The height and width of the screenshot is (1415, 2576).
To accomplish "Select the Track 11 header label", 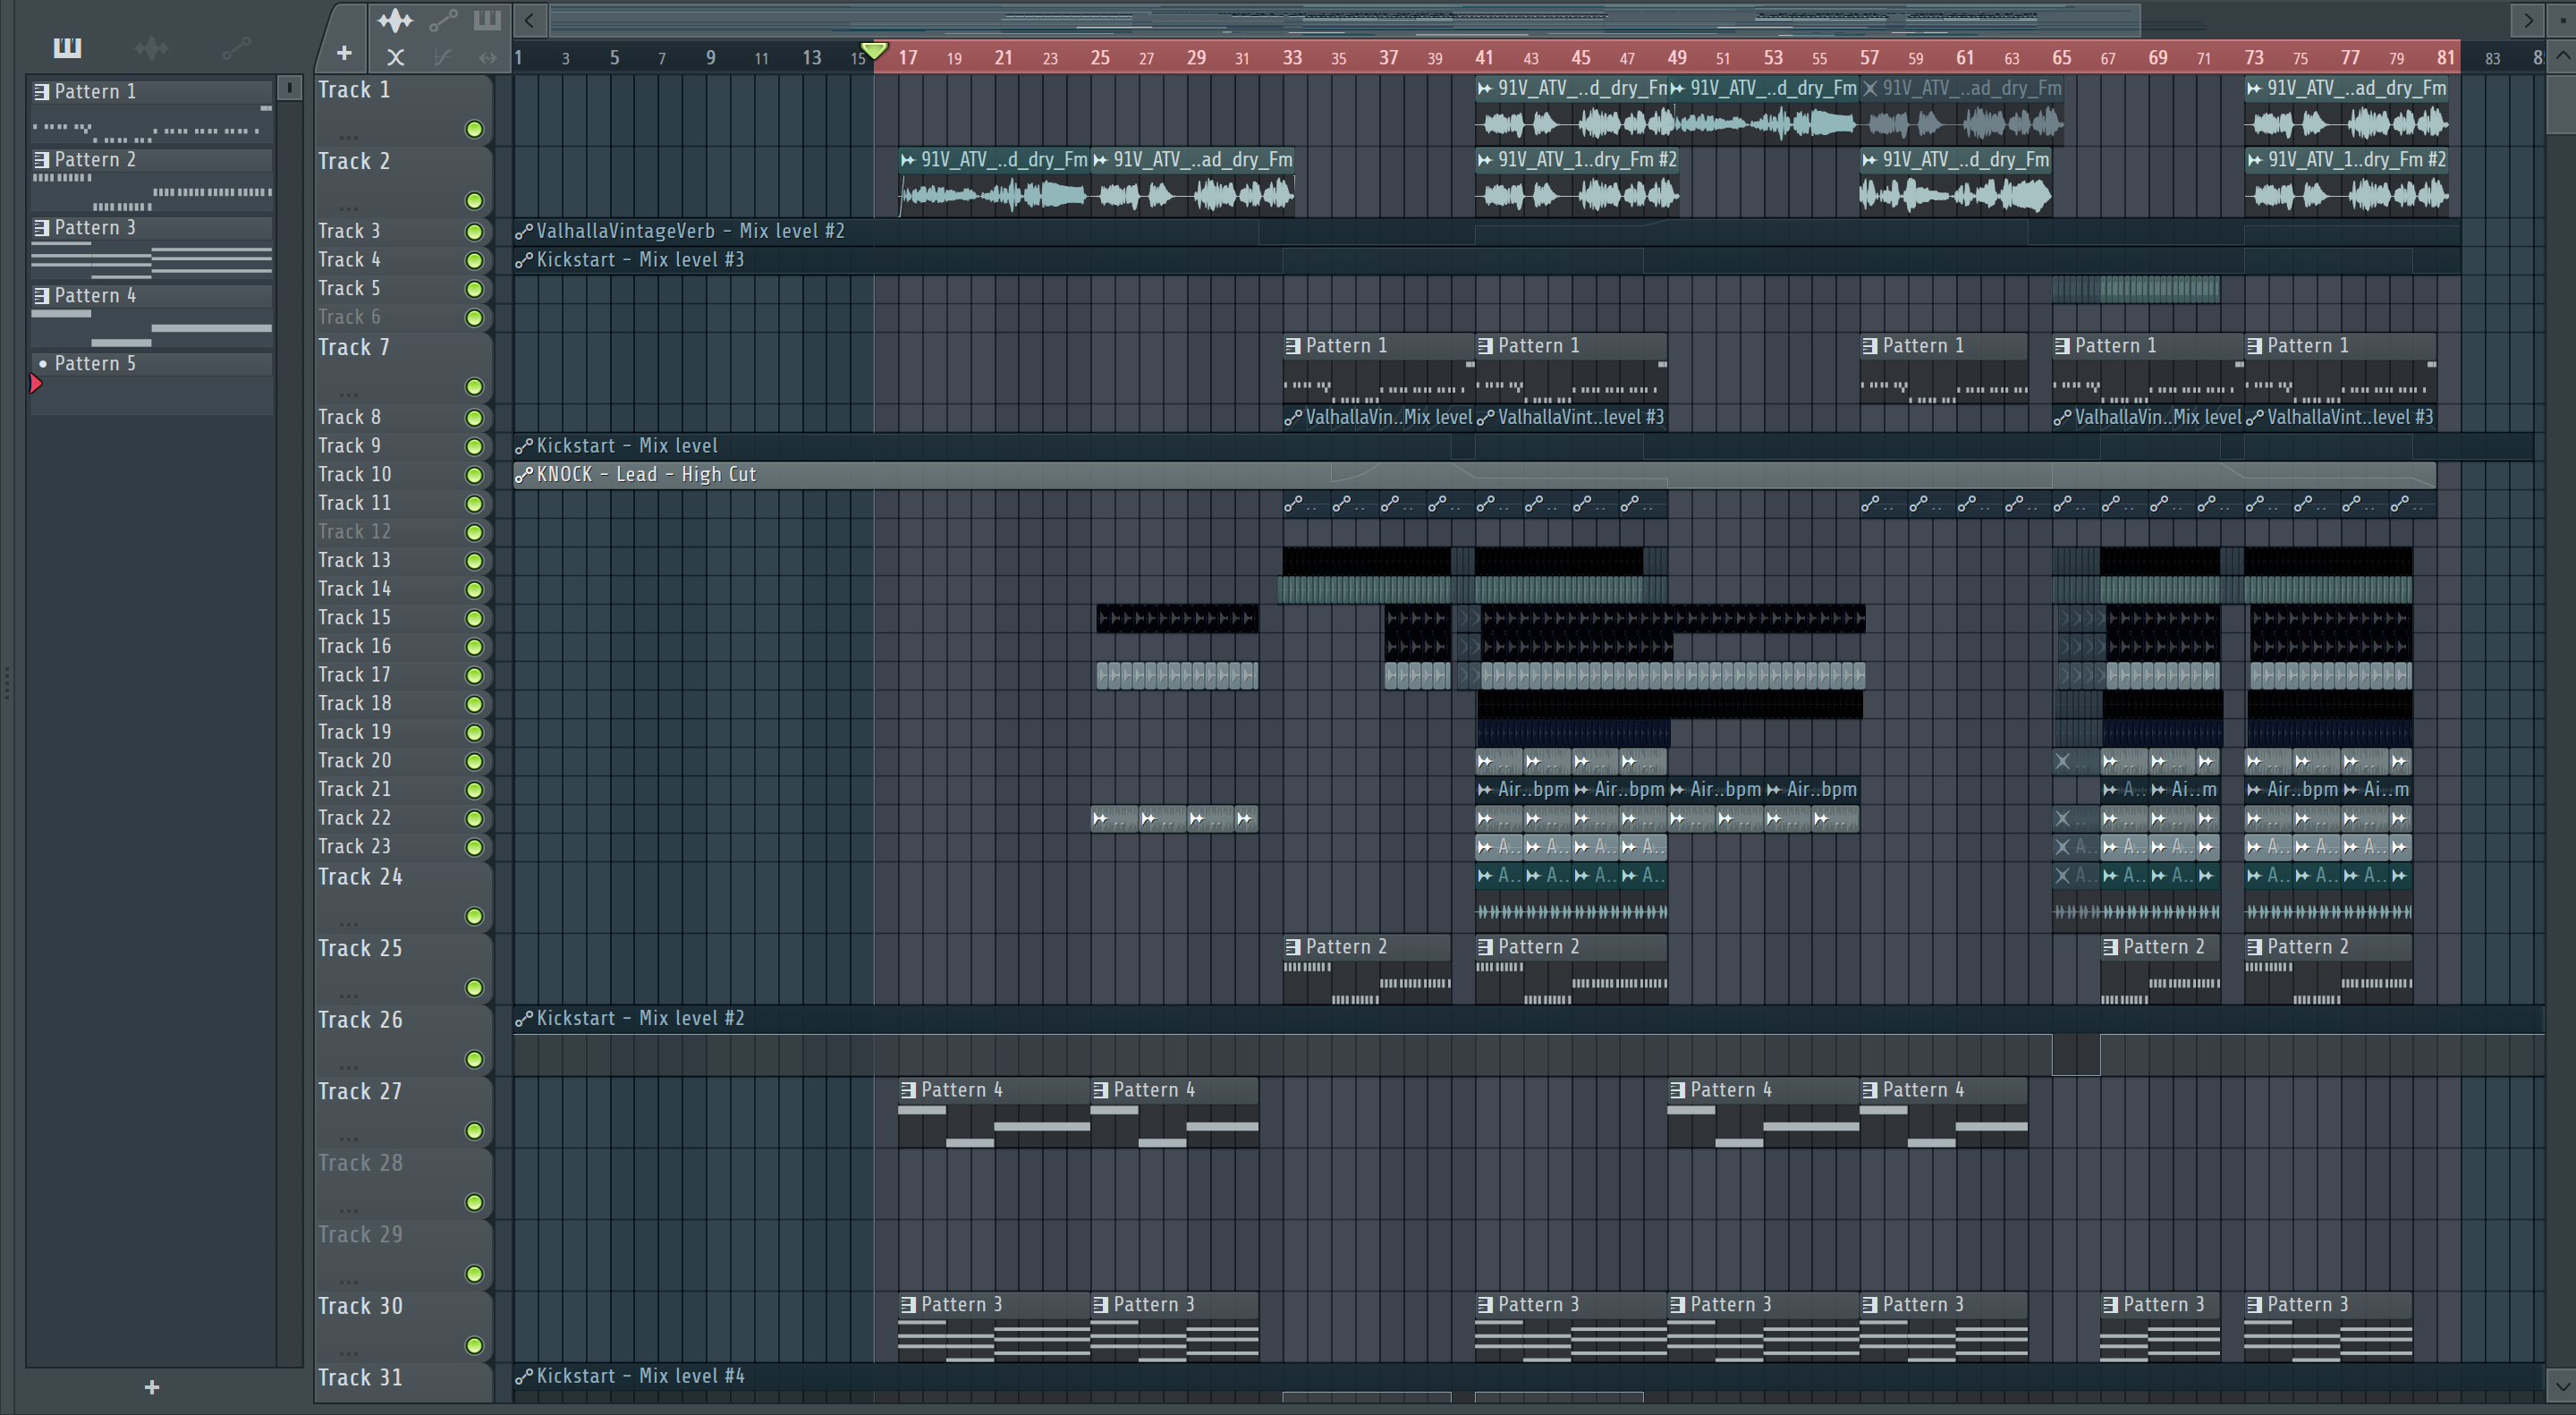I will click(x=354, y=503).
